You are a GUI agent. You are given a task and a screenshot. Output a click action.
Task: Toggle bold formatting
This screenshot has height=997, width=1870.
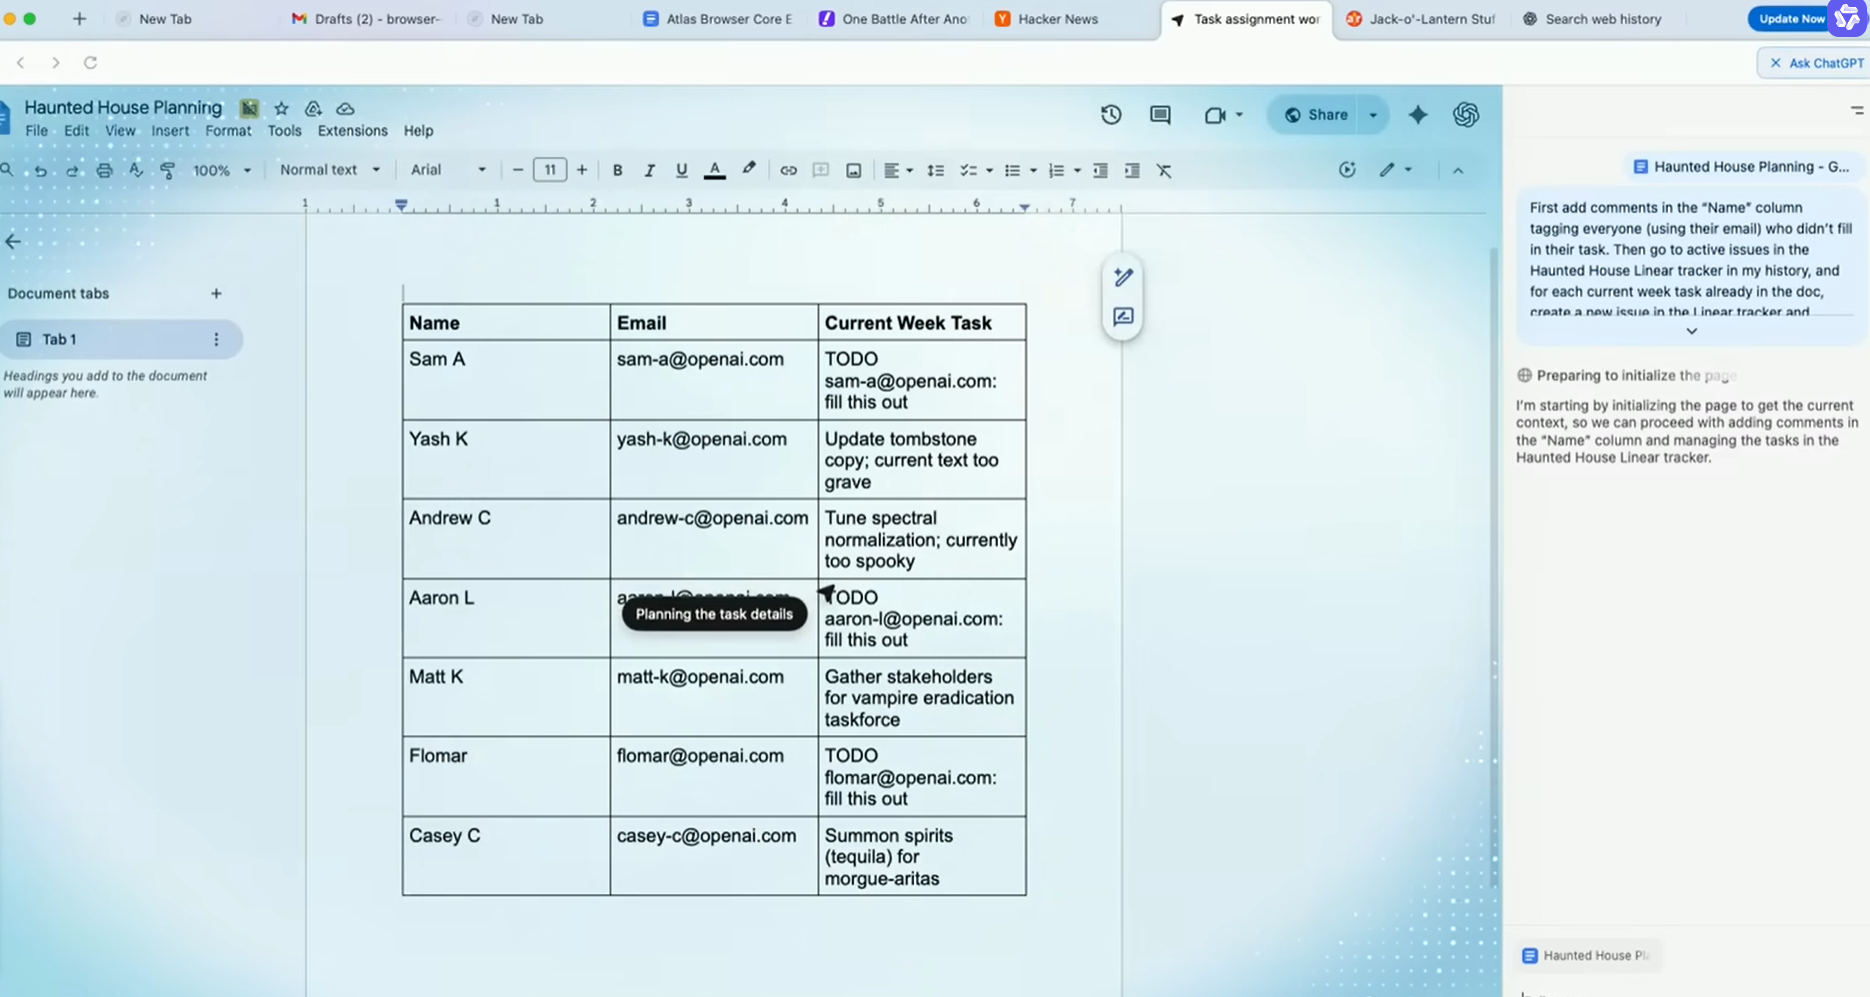[x=617, y=170]
